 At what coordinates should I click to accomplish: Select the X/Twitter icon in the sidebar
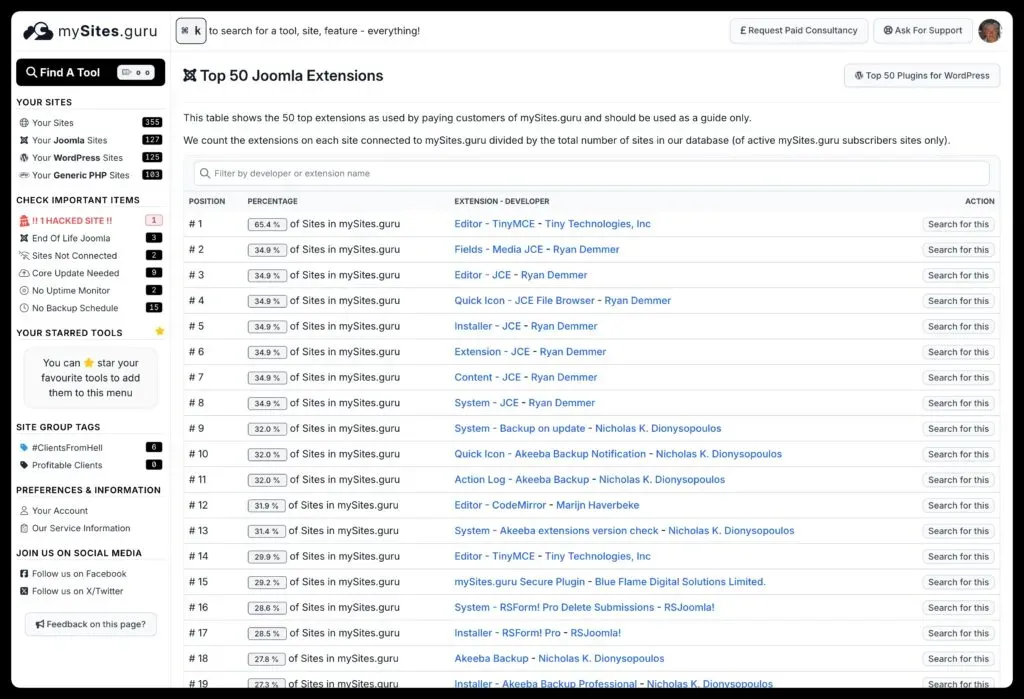[x=22, y=589]
